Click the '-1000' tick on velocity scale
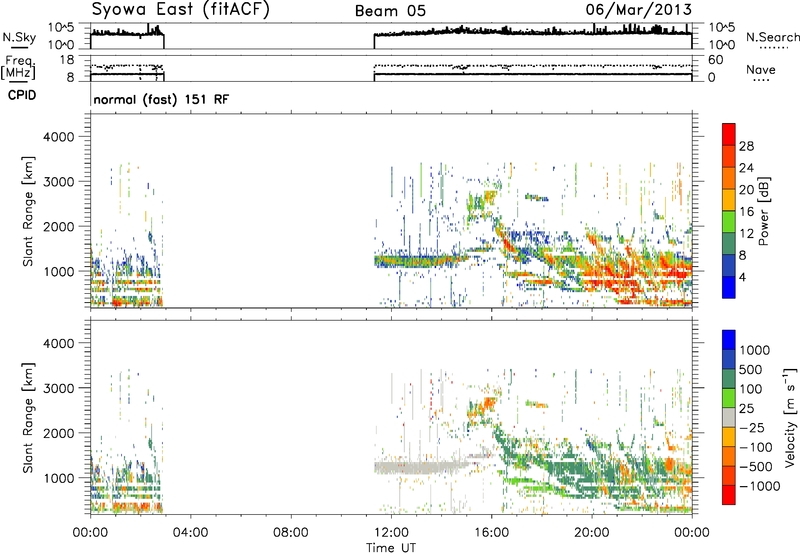Image resolution: width=800 pixels, height=554 pixels. (x=760, y=486)
